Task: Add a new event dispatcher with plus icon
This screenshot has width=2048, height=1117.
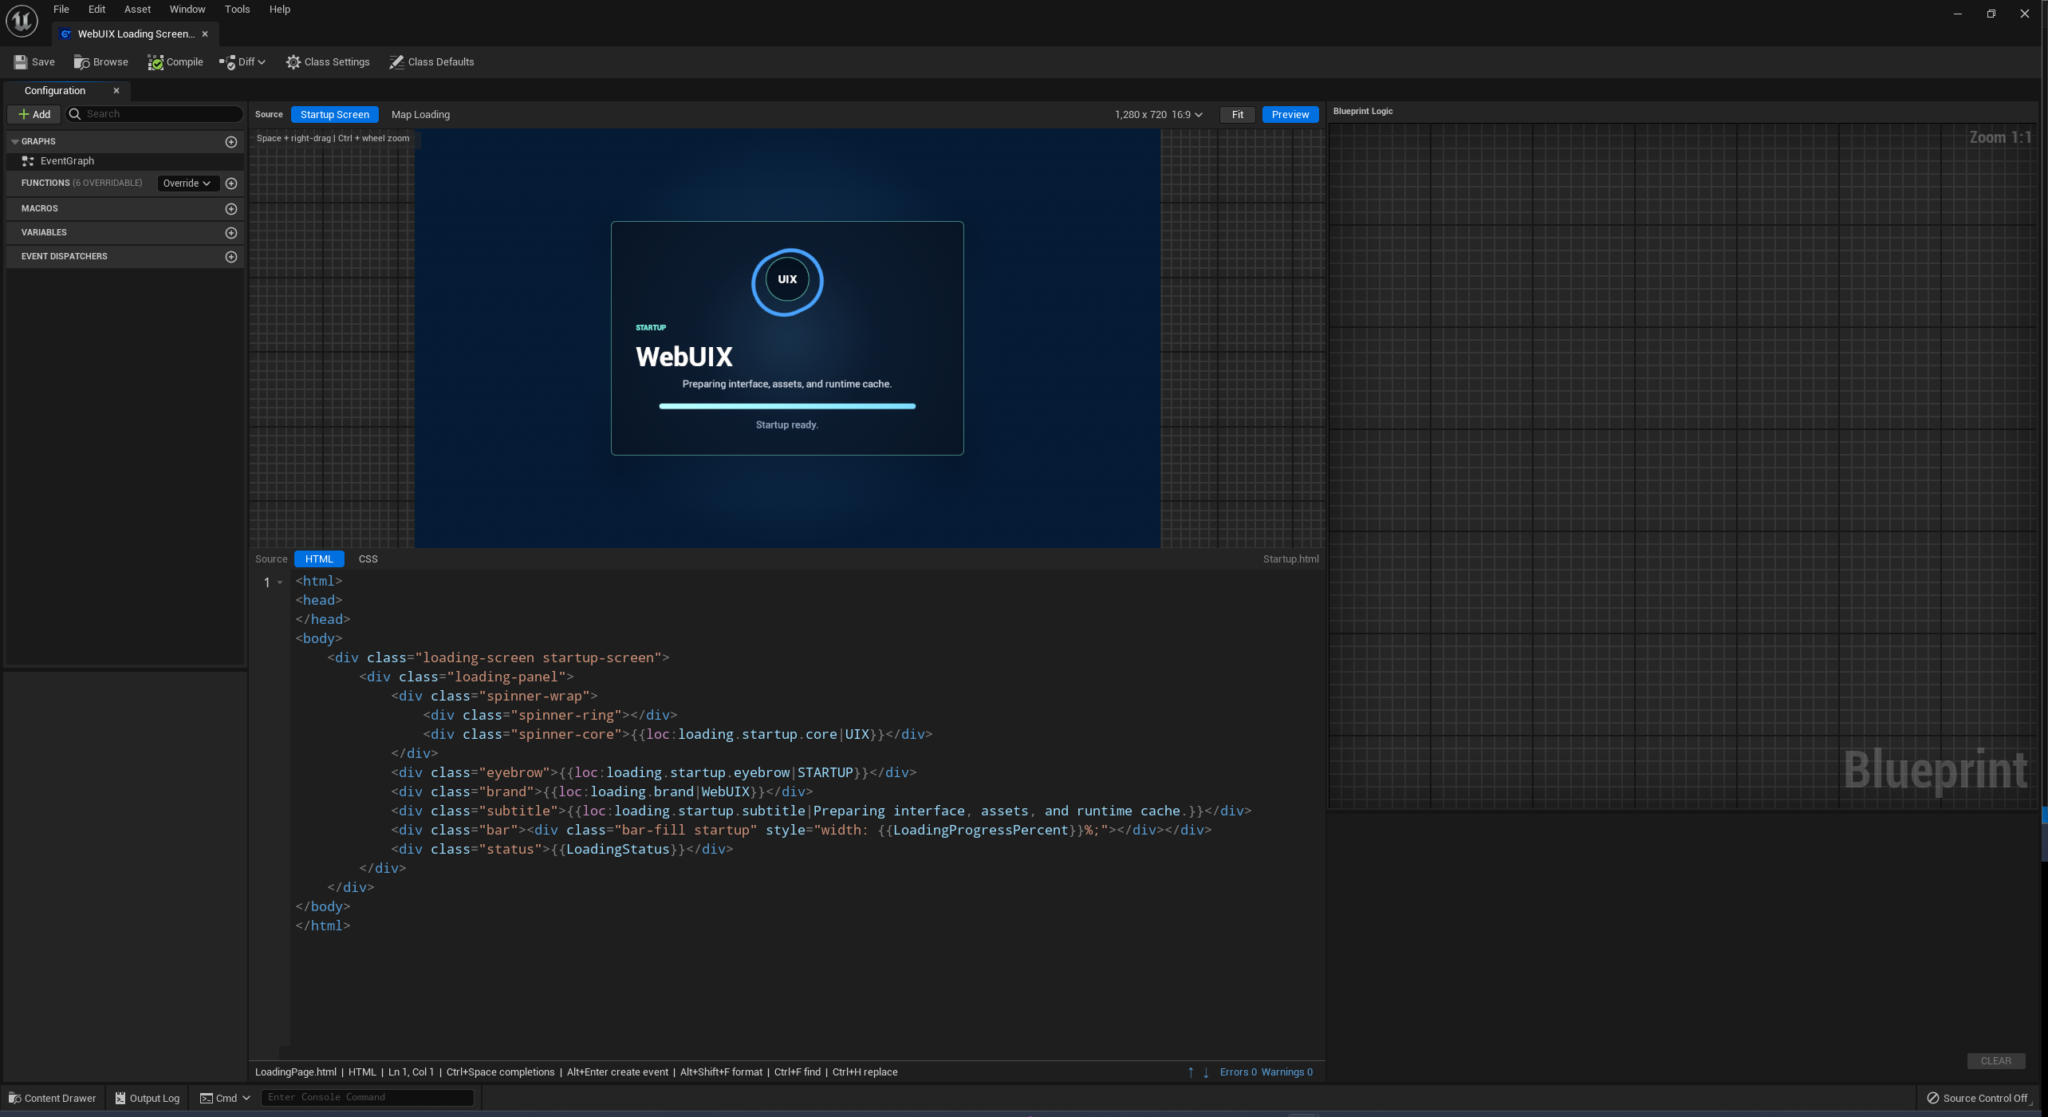Action: tap(231, 257)
